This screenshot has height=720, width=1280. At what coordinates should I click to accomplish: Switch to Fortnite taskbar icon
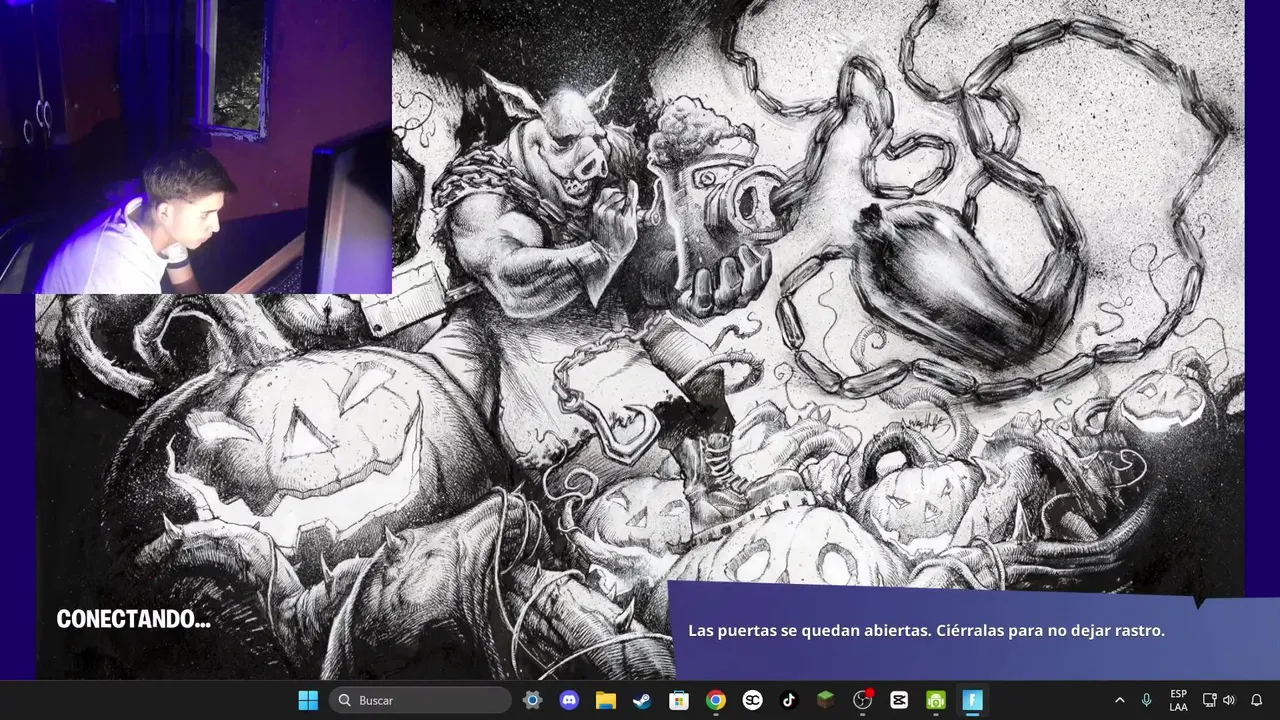(x=972, y=700)
